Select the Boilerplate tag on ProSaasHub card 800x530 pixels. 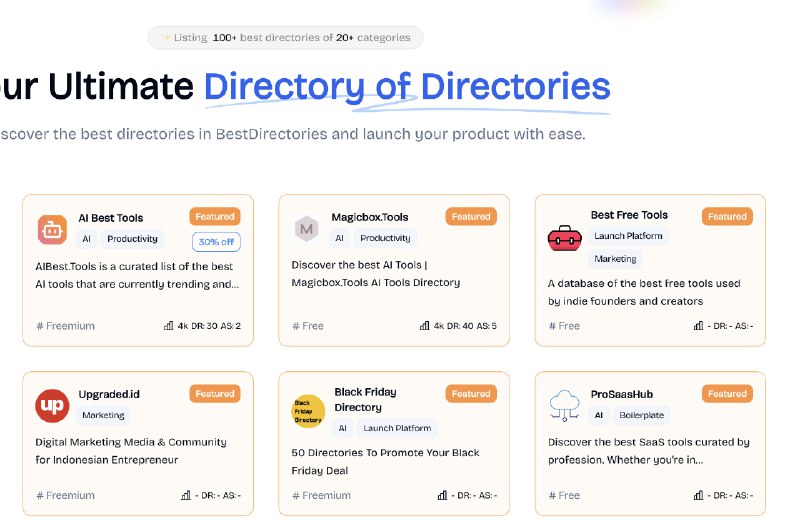(641, 415)
